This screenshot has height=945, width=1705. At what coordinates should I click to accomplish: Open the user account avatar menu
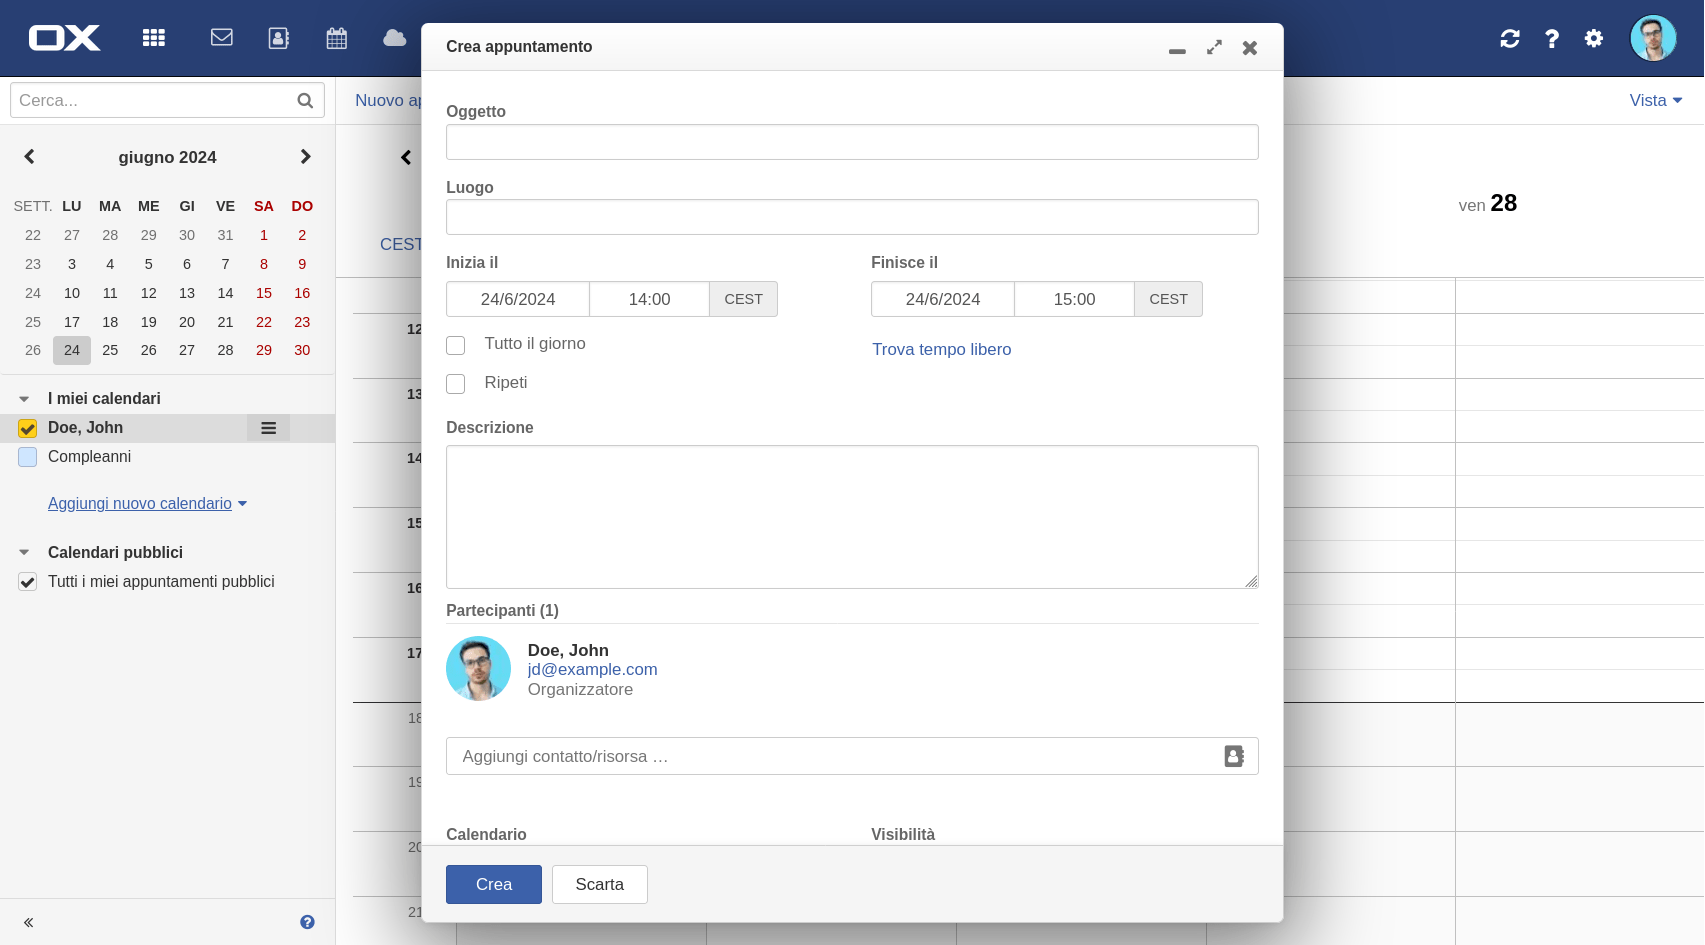(1653, 38)
